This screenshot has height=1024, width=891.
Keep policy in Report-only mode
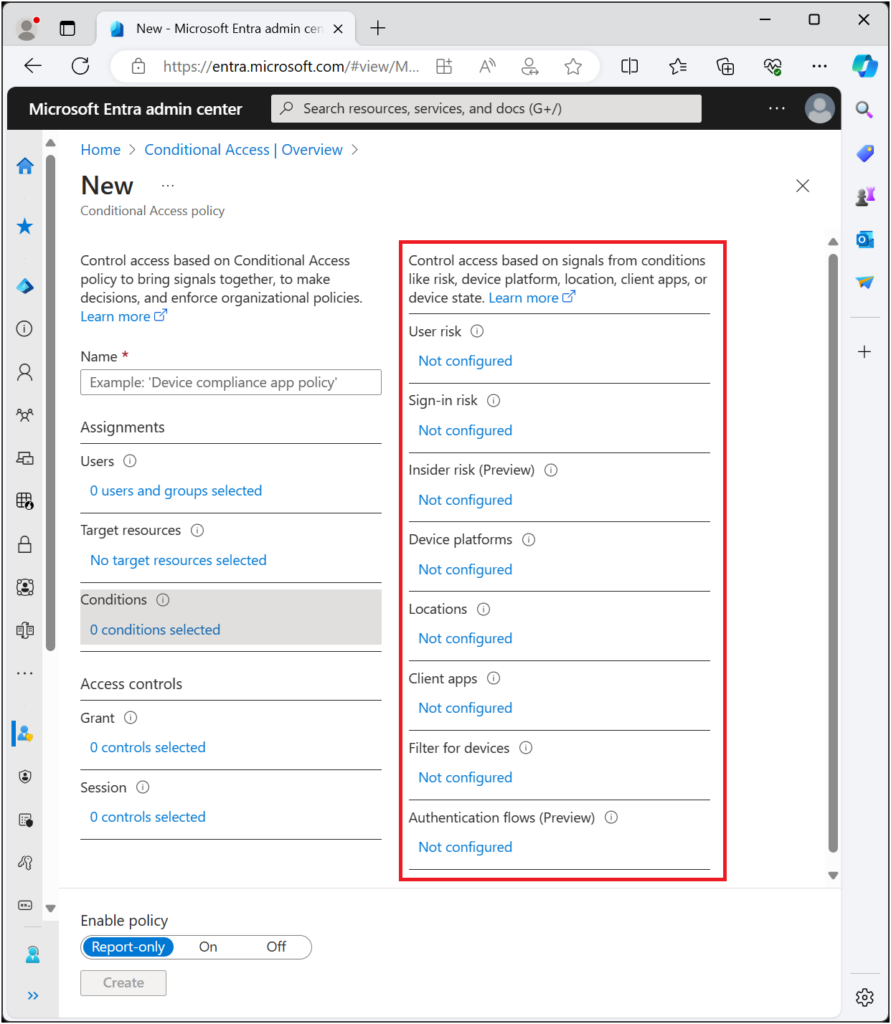coord(128,947)
